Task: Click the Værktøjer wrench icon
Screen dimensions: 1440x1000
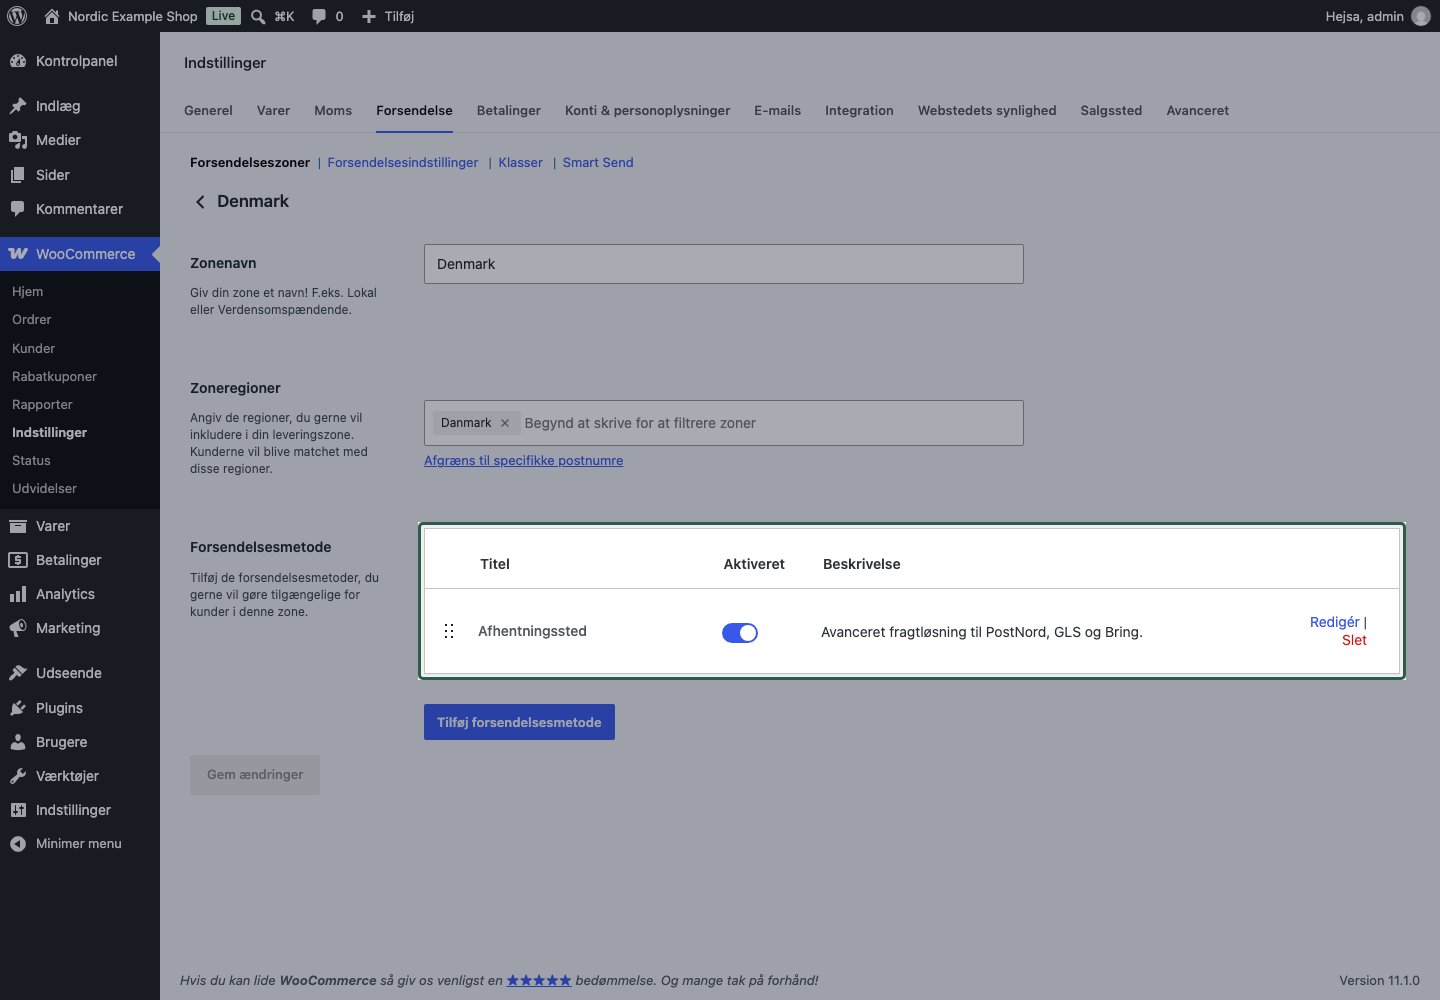Action: [x=18, y=776]
